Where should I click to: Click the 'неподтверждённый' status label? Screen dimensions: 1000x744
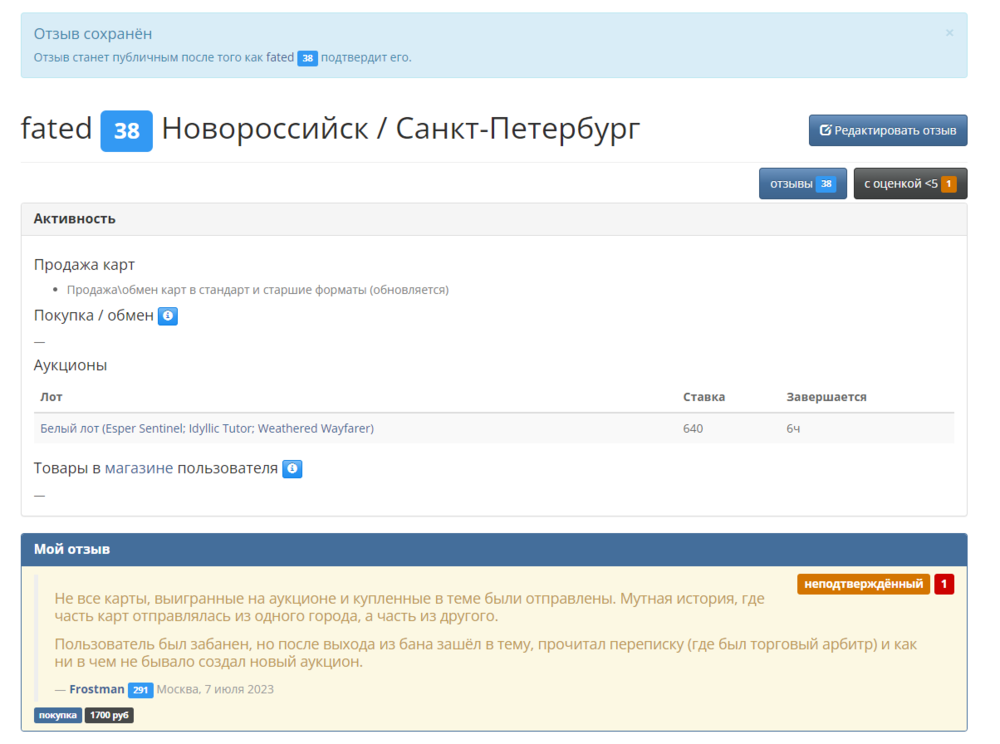[863, 584]
